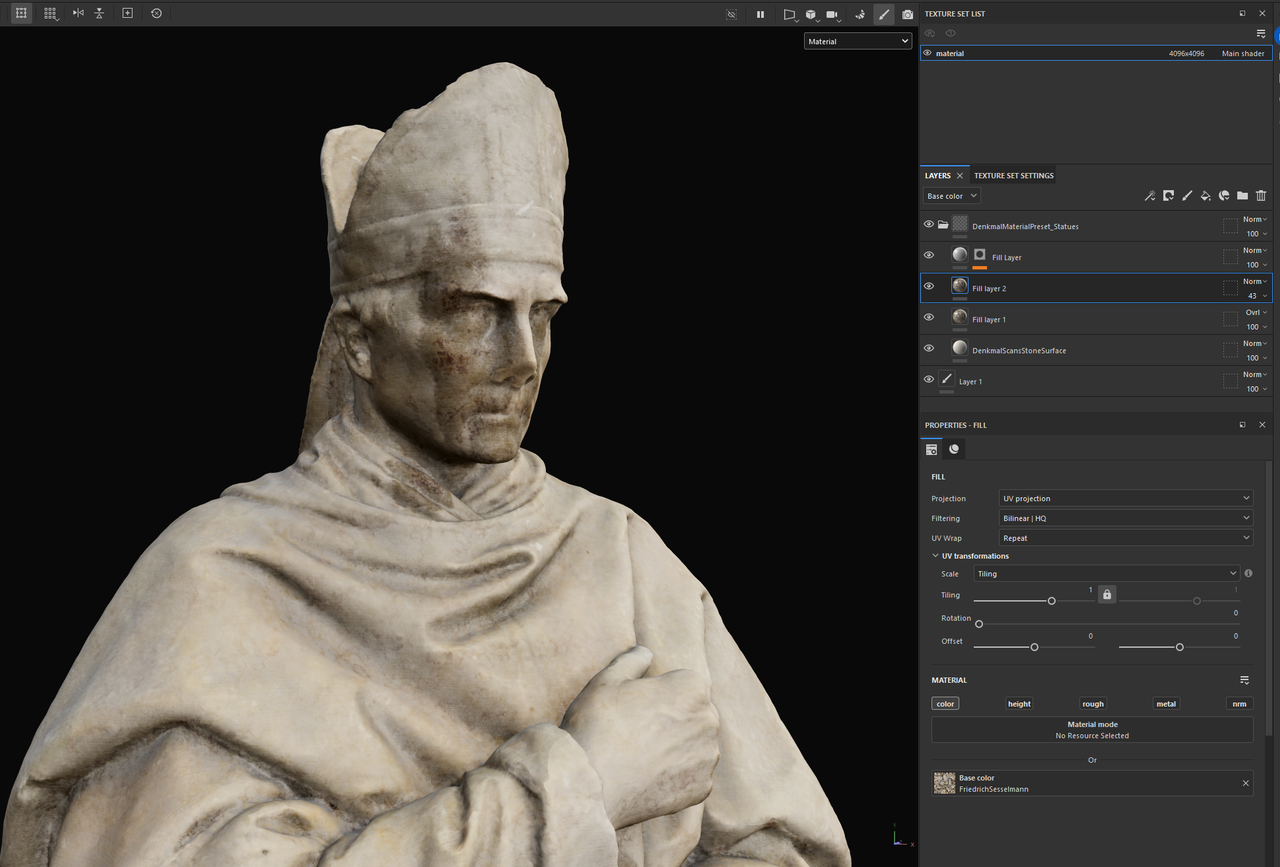Add a paint layer with brush icon

(x=1187, y=196)
